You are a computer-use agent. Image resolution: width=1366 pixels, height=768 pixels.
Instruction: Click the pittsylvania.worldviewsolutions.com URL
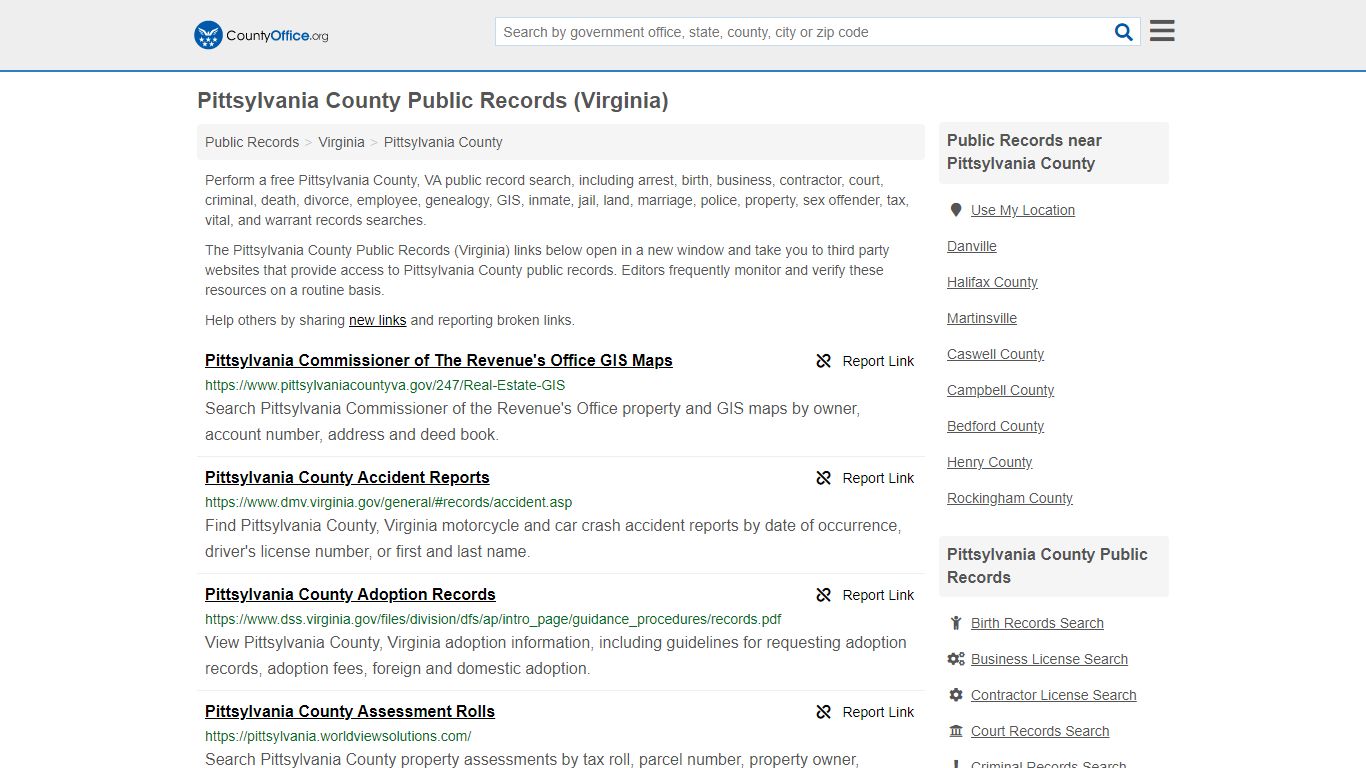pyautogui.click(x=338, y=736)
